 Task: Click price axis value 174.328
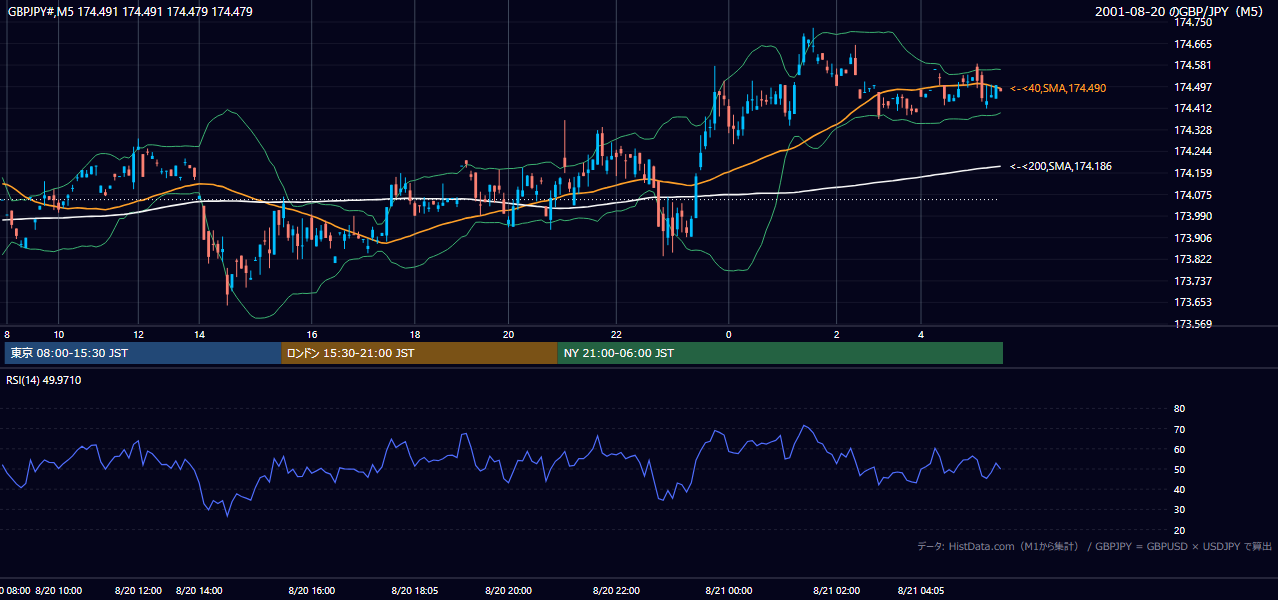pos(1193,130)
